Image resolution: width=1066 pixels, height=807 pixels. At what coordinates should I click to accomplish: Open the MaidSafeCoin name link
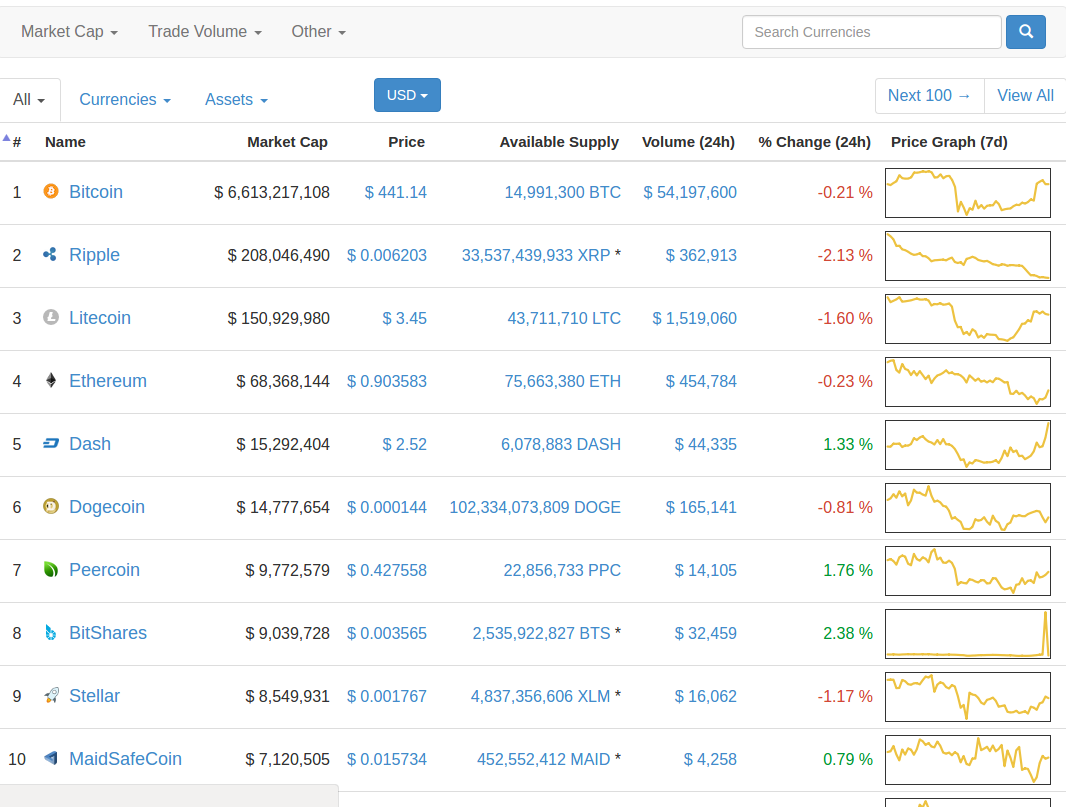coord(125,759)
